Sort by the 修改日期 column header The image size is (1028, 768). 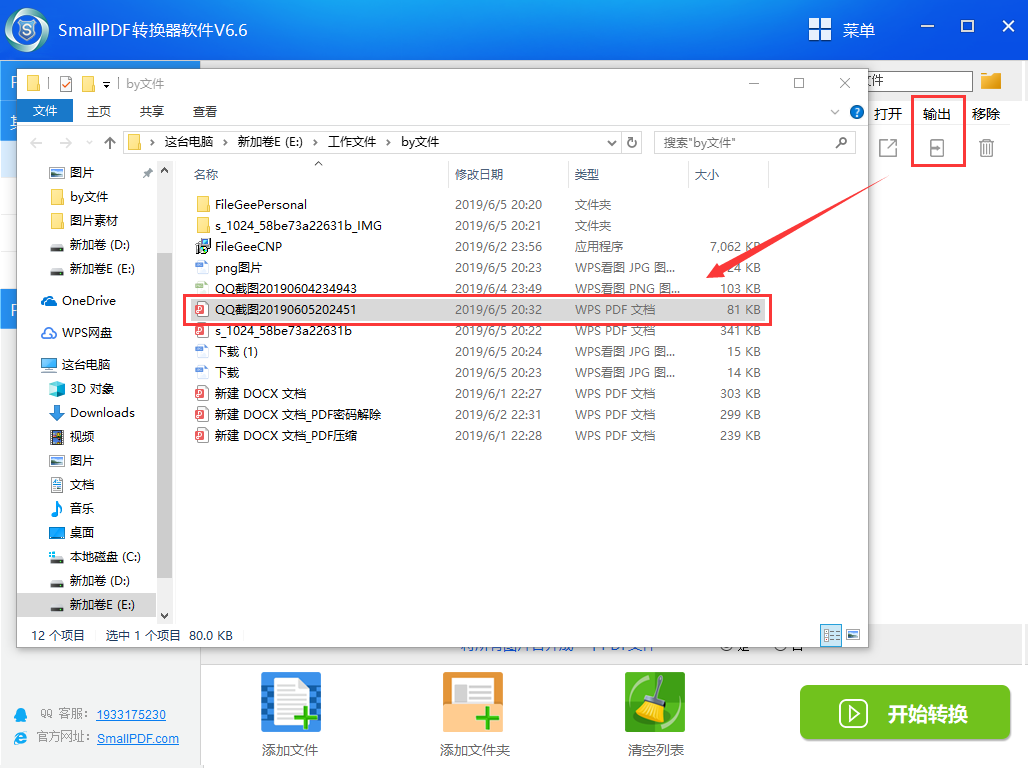[x=479, y=174]
